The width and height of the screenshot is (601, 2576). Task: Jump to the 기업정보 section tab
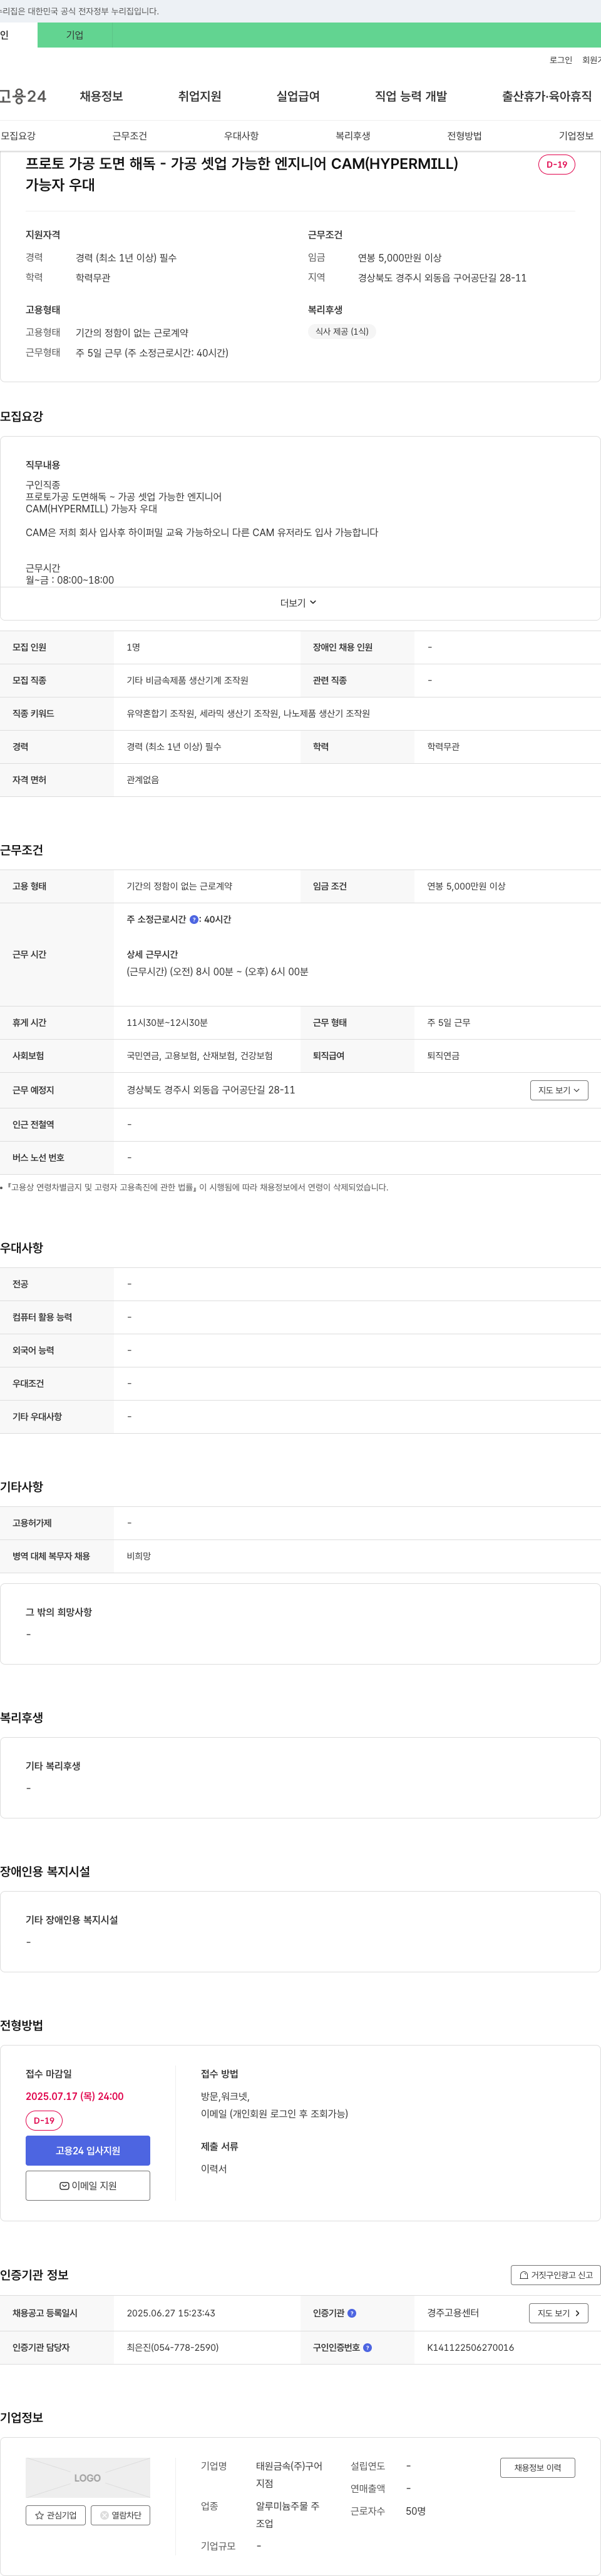[576, 136]
